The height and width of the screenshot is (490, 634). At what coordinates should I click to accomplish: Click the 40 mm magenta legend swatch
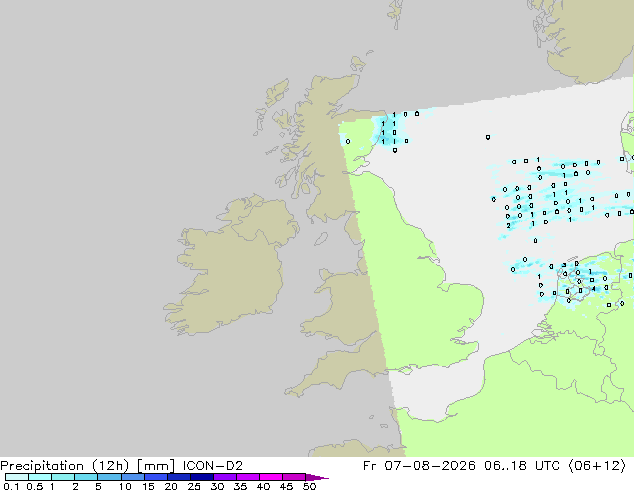(x=271, y=477)
